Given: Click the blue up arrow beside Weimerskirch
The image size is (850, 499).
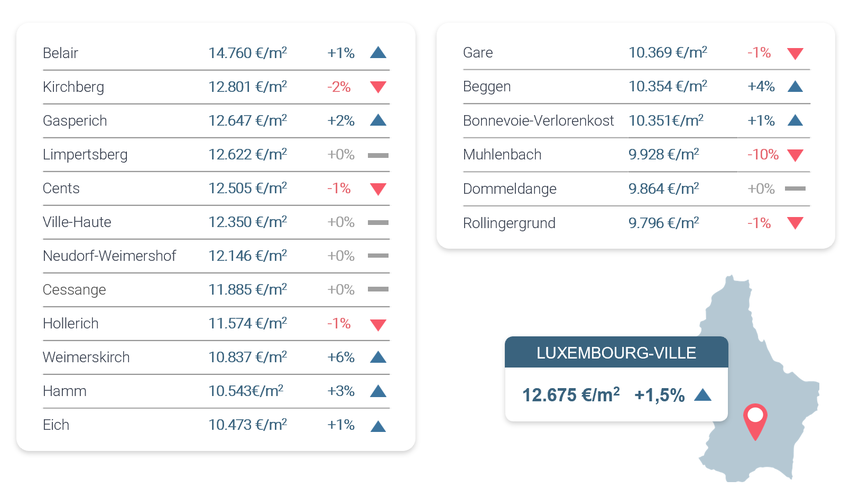Looking at the screenshot, I should point(378,357).
